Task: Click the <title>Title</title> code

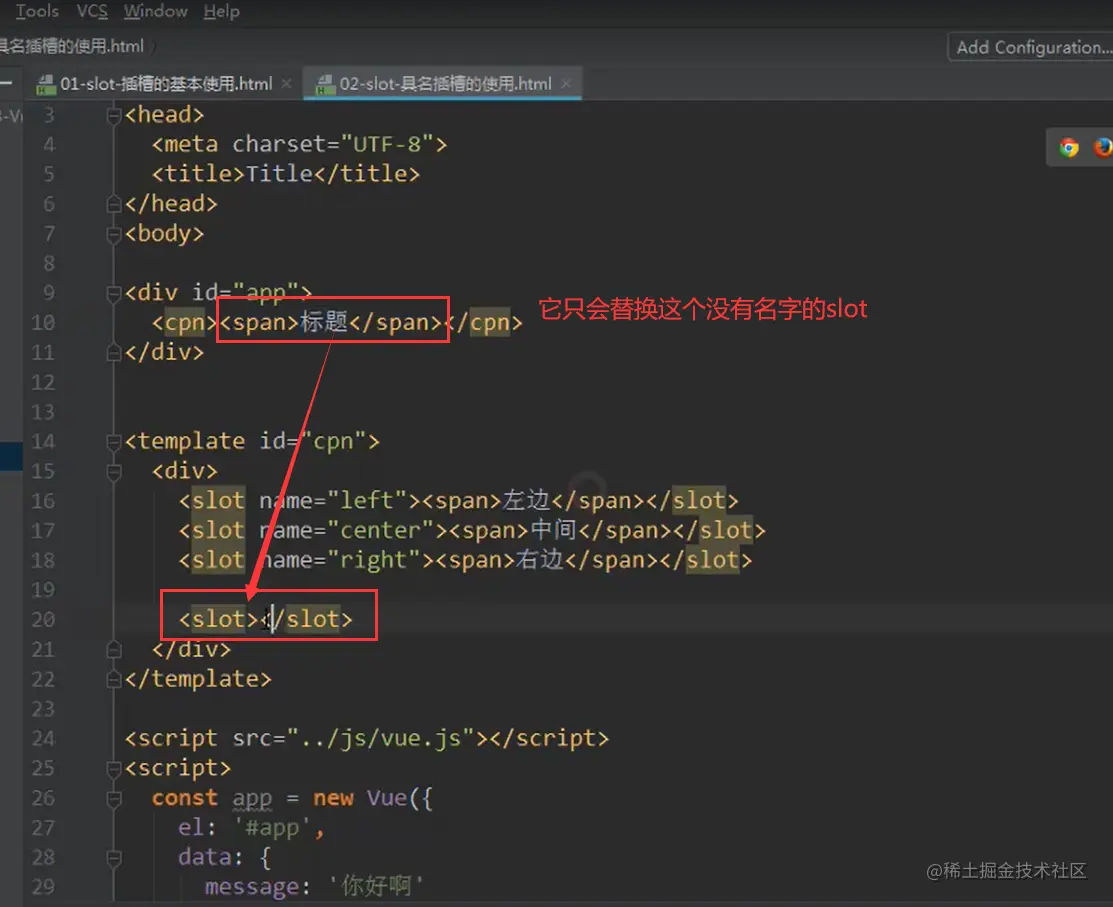Action: coord(286,175)
